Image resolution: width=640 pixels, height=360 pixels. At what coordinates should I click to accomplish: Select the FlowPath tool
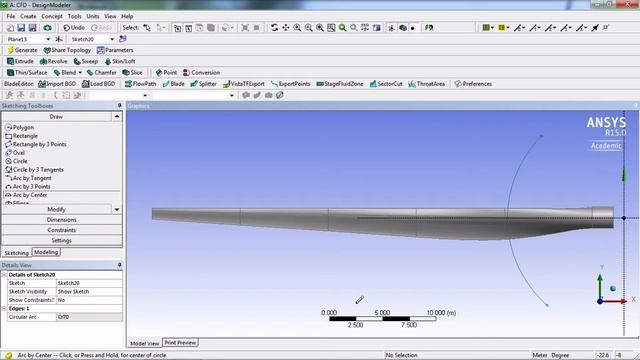pos(140,84)
